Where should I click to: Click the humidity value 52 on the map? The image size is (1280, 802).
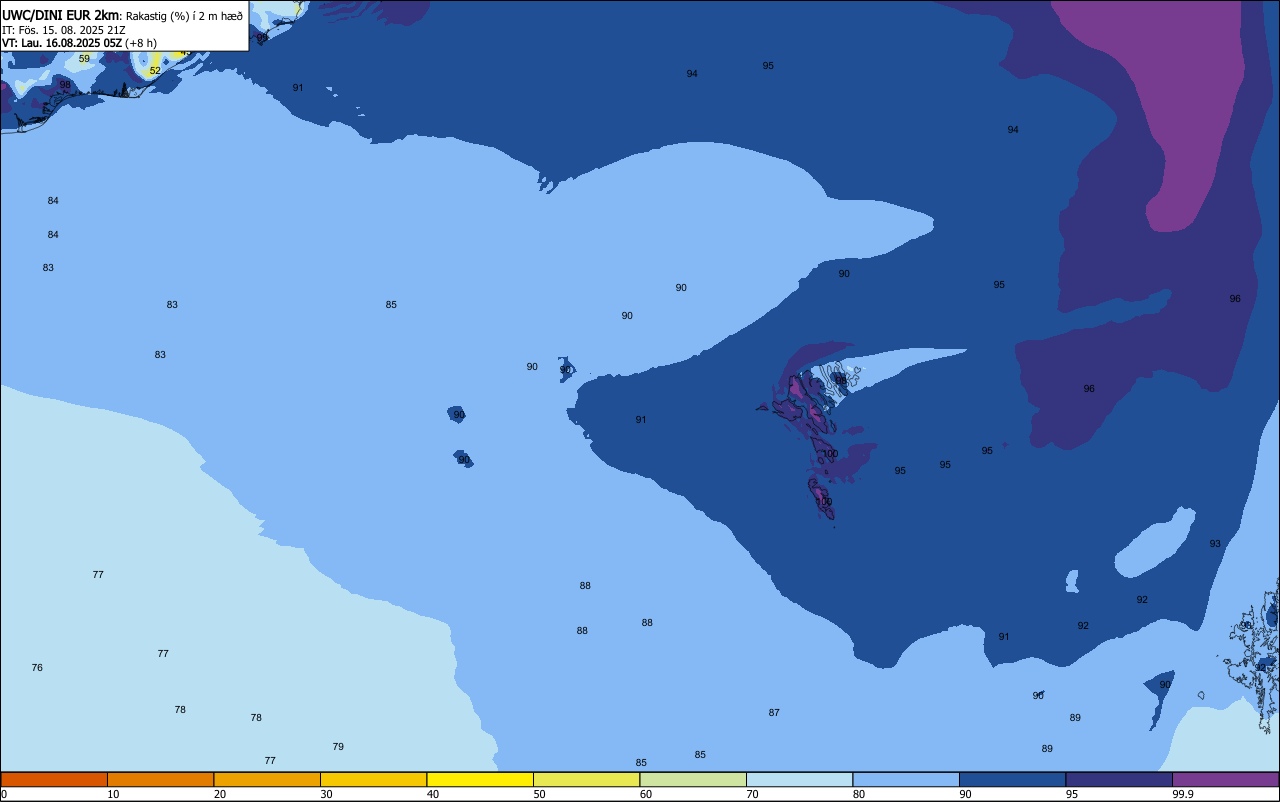(x=155, y=71)
